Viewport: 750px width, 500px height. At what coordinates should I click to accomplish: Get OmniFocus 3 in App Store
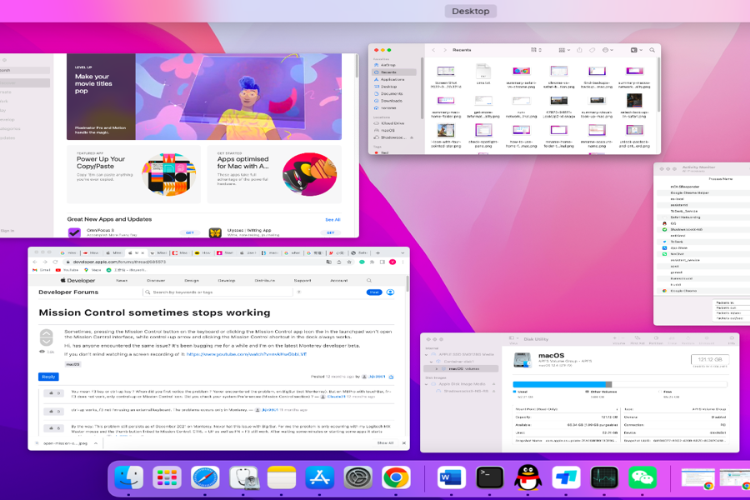click(189, 233)
